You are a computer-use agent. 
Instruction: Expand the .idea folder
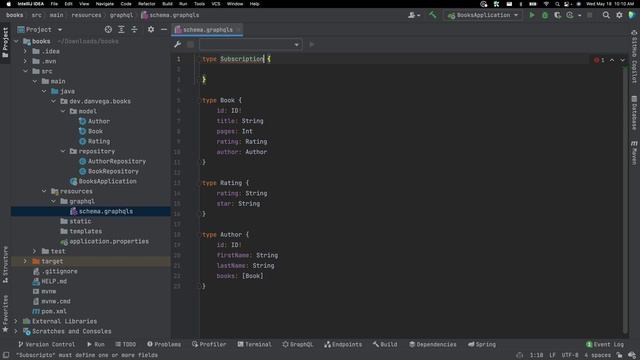[x=25, y=51]
